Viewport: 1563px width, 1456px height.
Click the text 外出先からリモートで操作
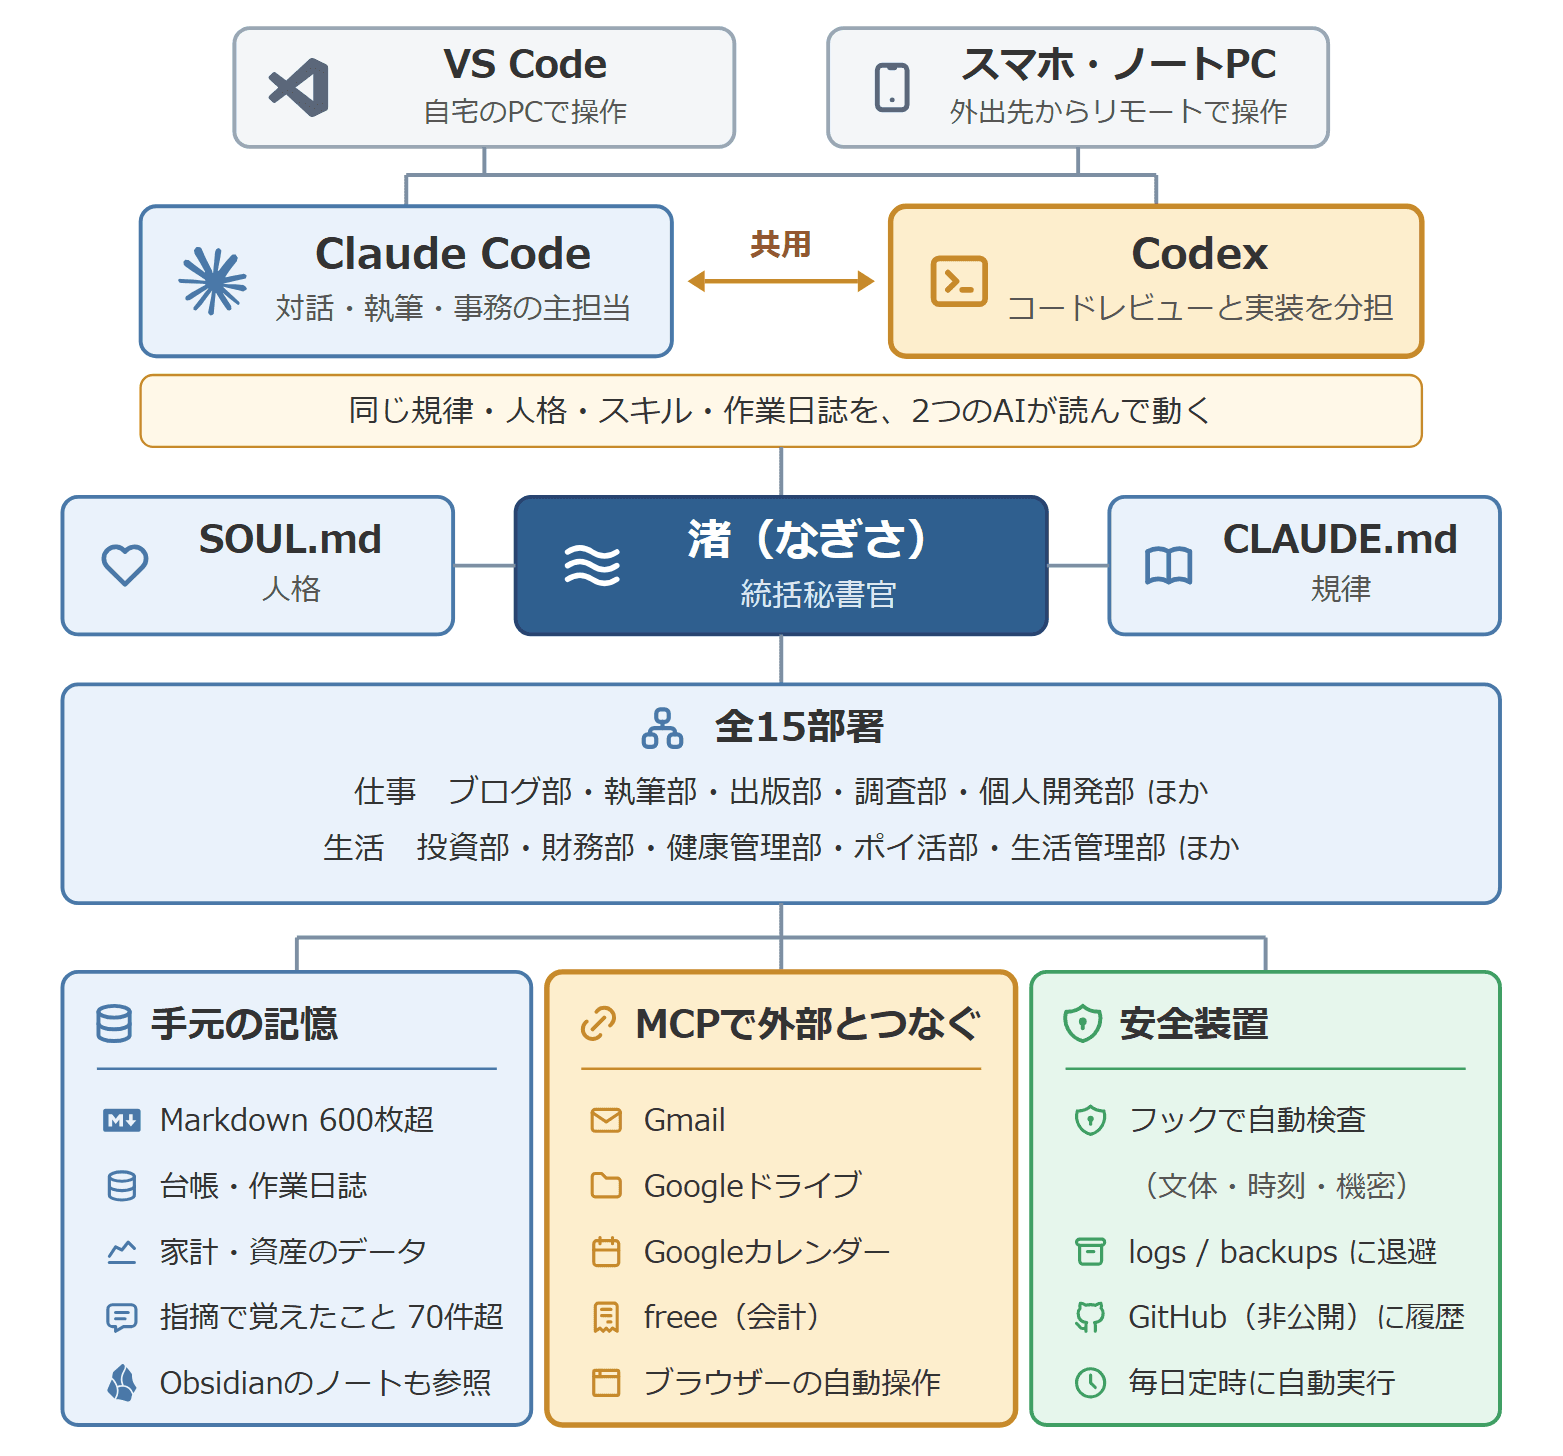click(x=1118, y=111)
